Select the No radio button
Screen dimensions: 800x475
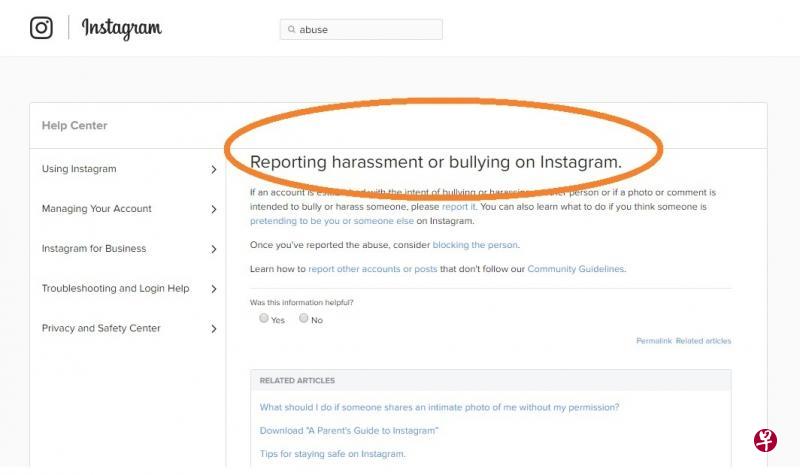304,318
